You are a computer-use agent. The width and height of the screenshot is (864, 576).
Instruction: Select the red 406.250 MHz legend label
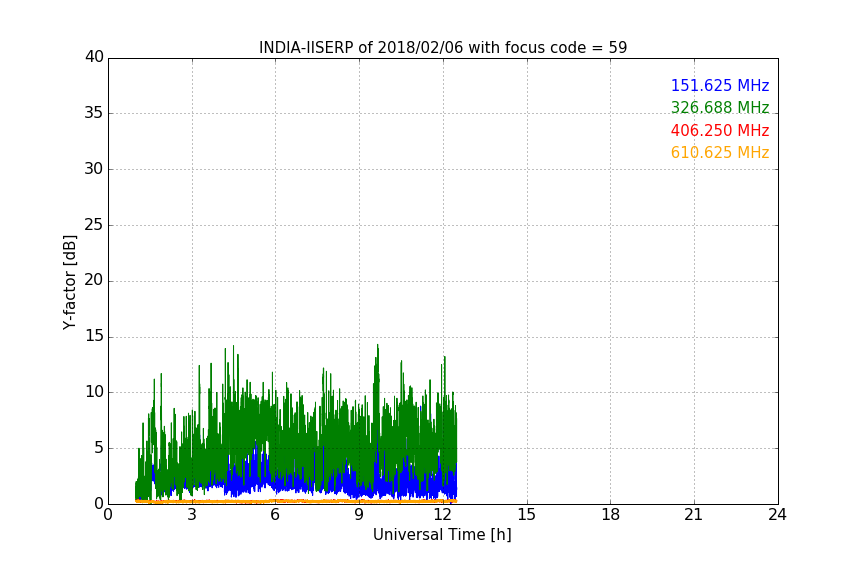point(720,131)
